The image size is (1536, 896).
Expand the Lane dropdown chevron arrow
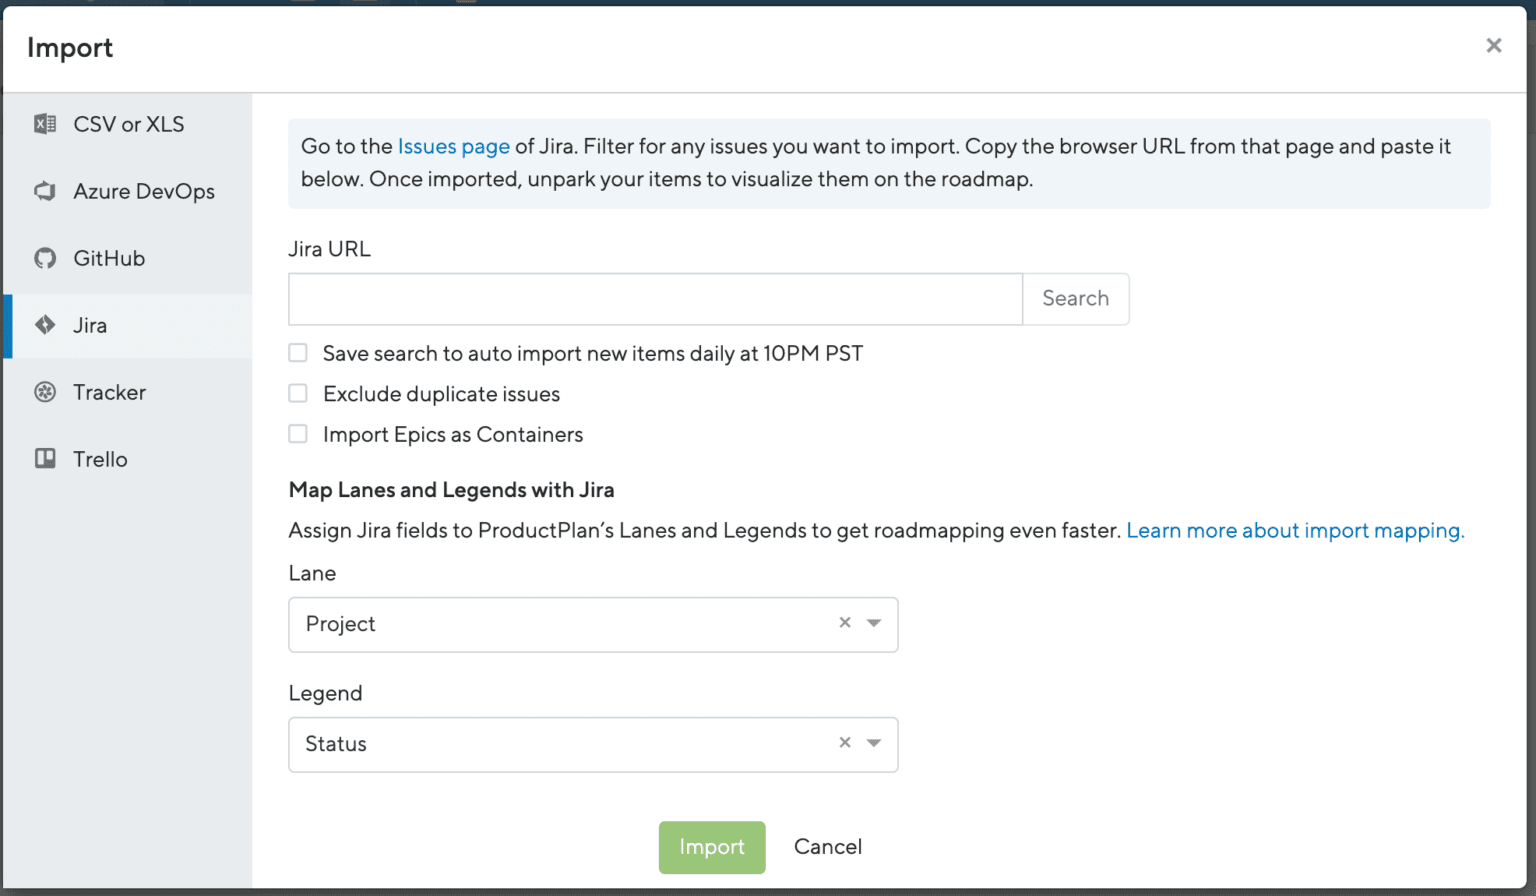tap(873, 623)
